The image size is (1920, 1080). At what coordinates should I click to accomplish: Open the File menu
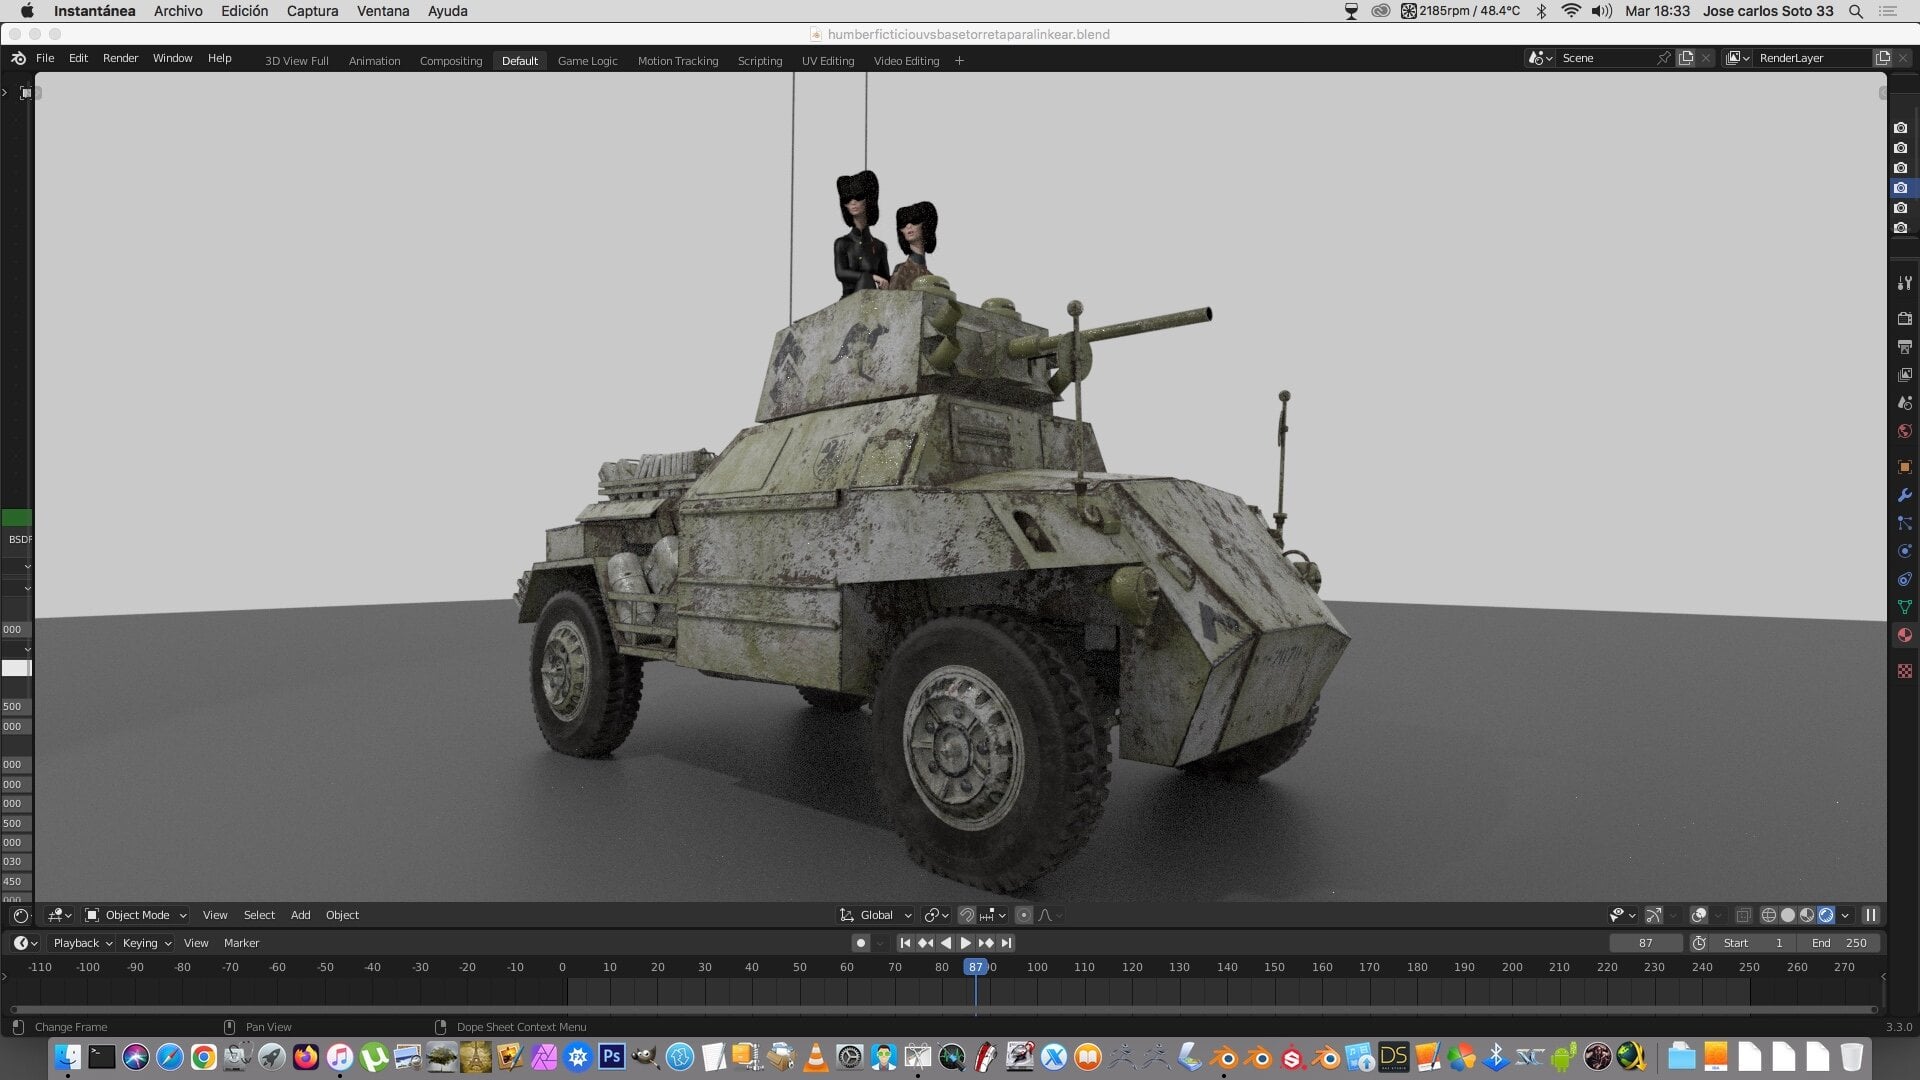(x=45, y=58)
